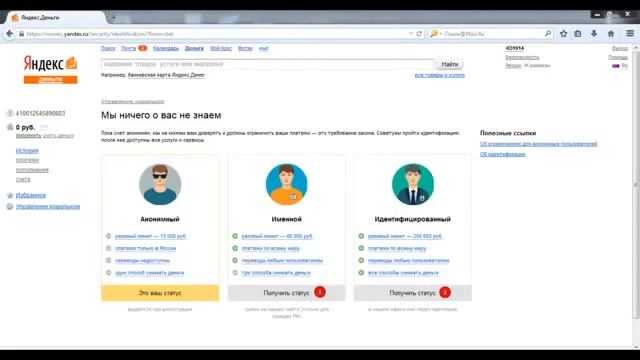Open the example link банковская карта Яндекс.Денег
This screenshot has height=360, width=640.
[x=166, y=75]
